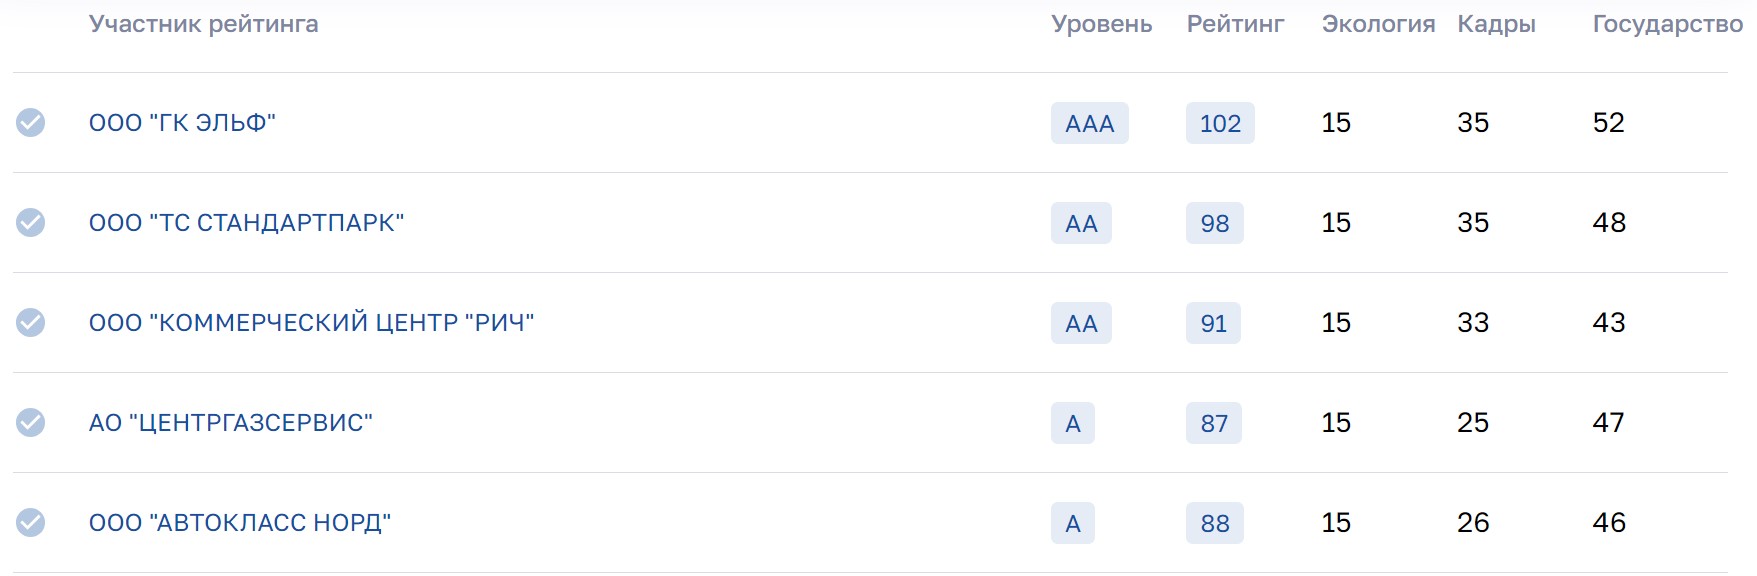Click checkmark icon for КОММЕРЧЕСКИЙ ЦЕНТР "РИЧ"
Viewport: 1757px width, 576px height.
point(31,322)
